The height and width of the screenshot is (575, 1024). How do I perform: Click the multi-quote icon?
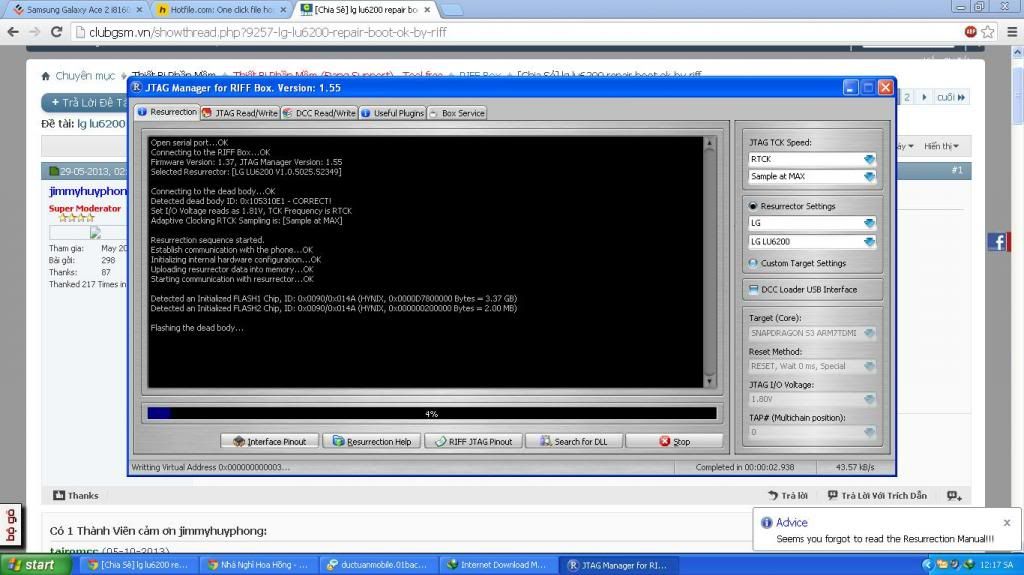pyautogui.click(x=954, y=496)
